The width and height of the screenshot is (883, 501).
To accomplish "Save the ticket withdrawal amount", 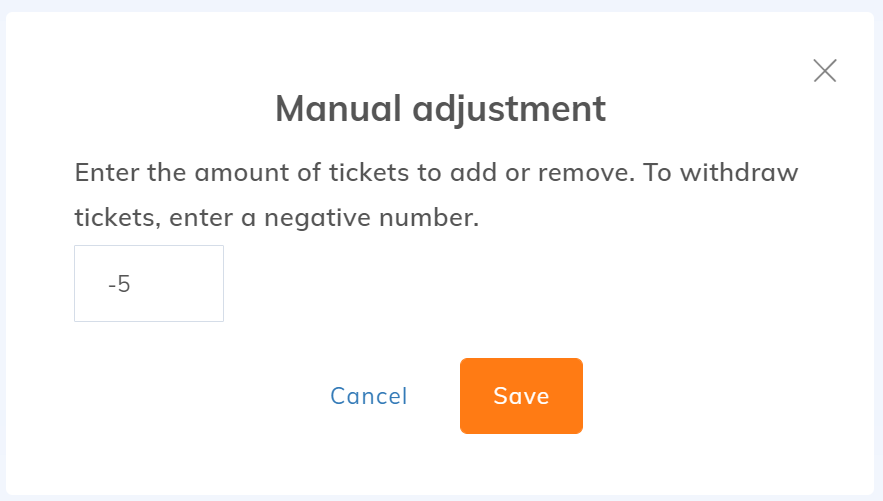I will coord(521,396).
